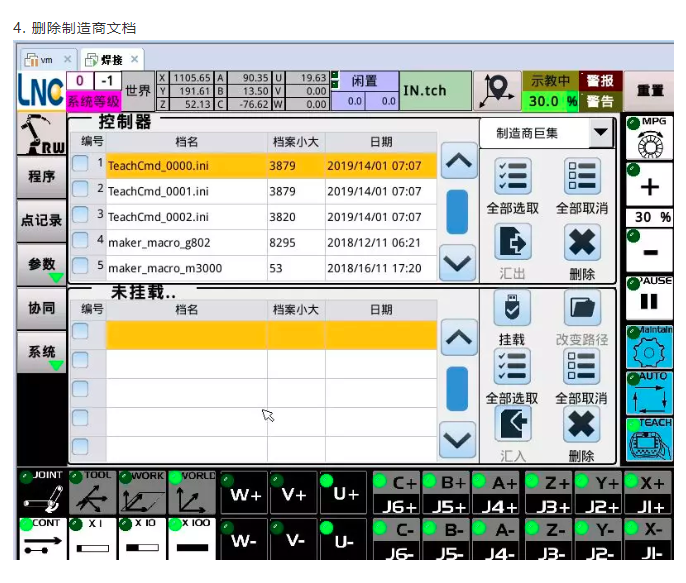
Task: Enable checkbox for maker_macro_m3000 row
Action: (x=81, y=267)
